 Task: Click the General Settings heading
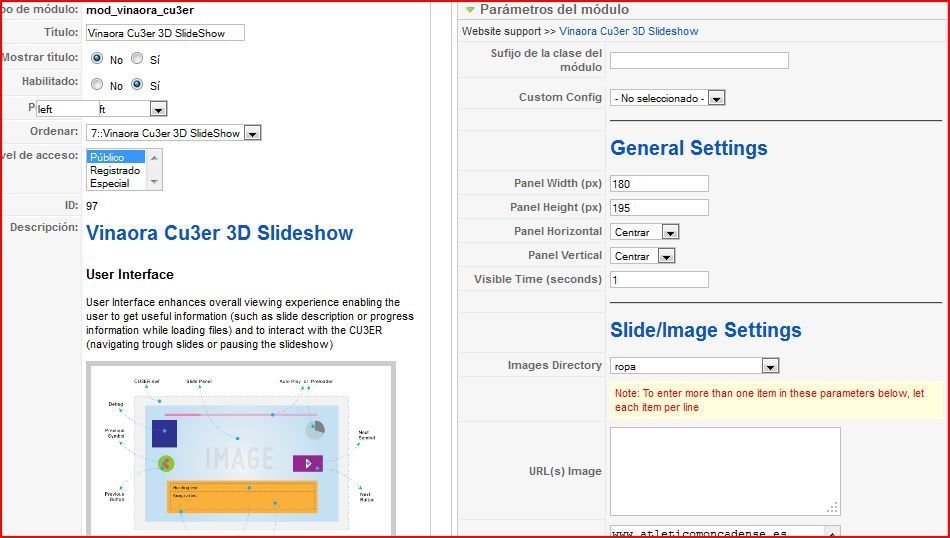(688, 148)
